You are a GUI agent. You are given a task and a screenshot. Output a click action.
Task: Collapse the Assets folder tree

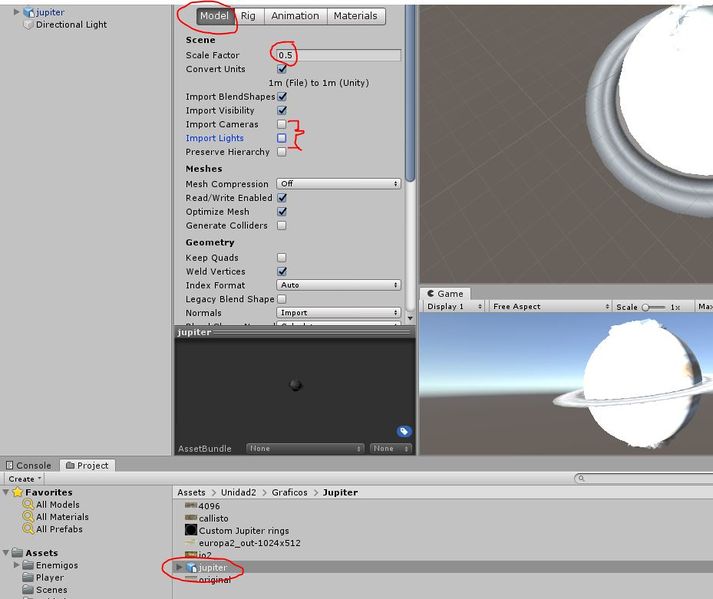tap(6, 553)
